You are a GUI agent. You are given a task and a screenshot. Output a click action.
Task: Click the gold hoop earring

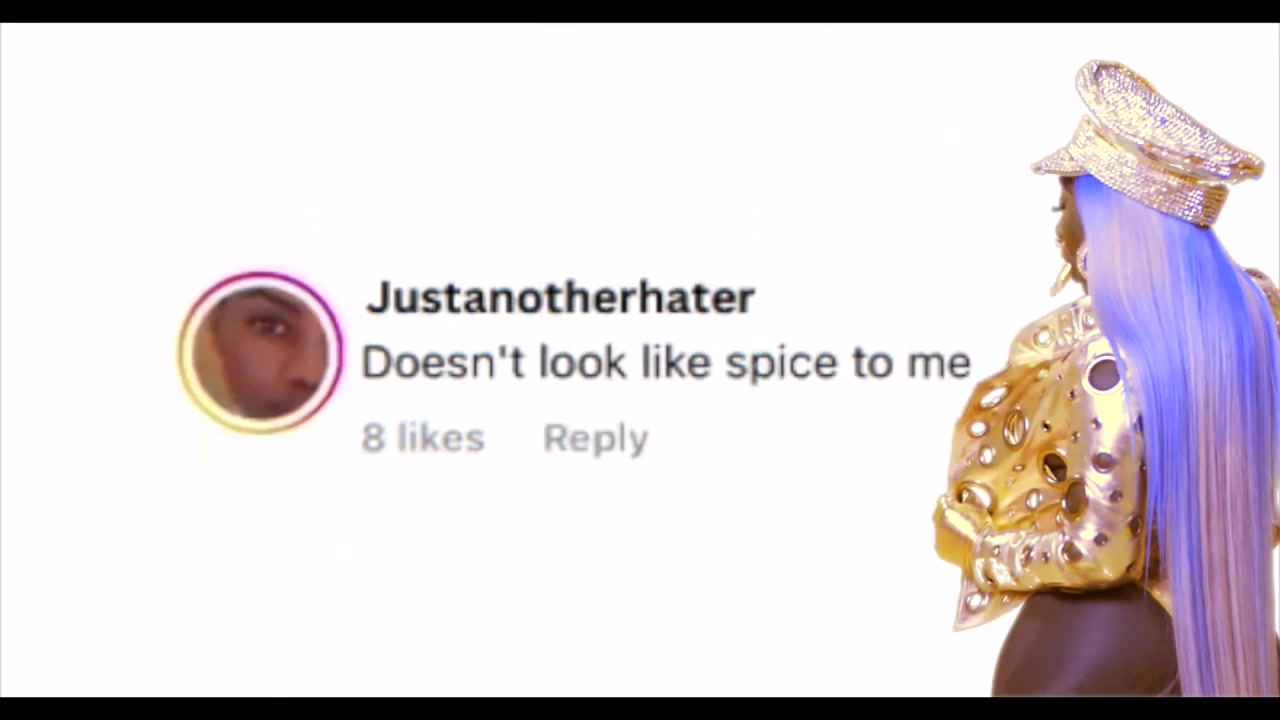pyautogui.click(x=1062, y=276)
